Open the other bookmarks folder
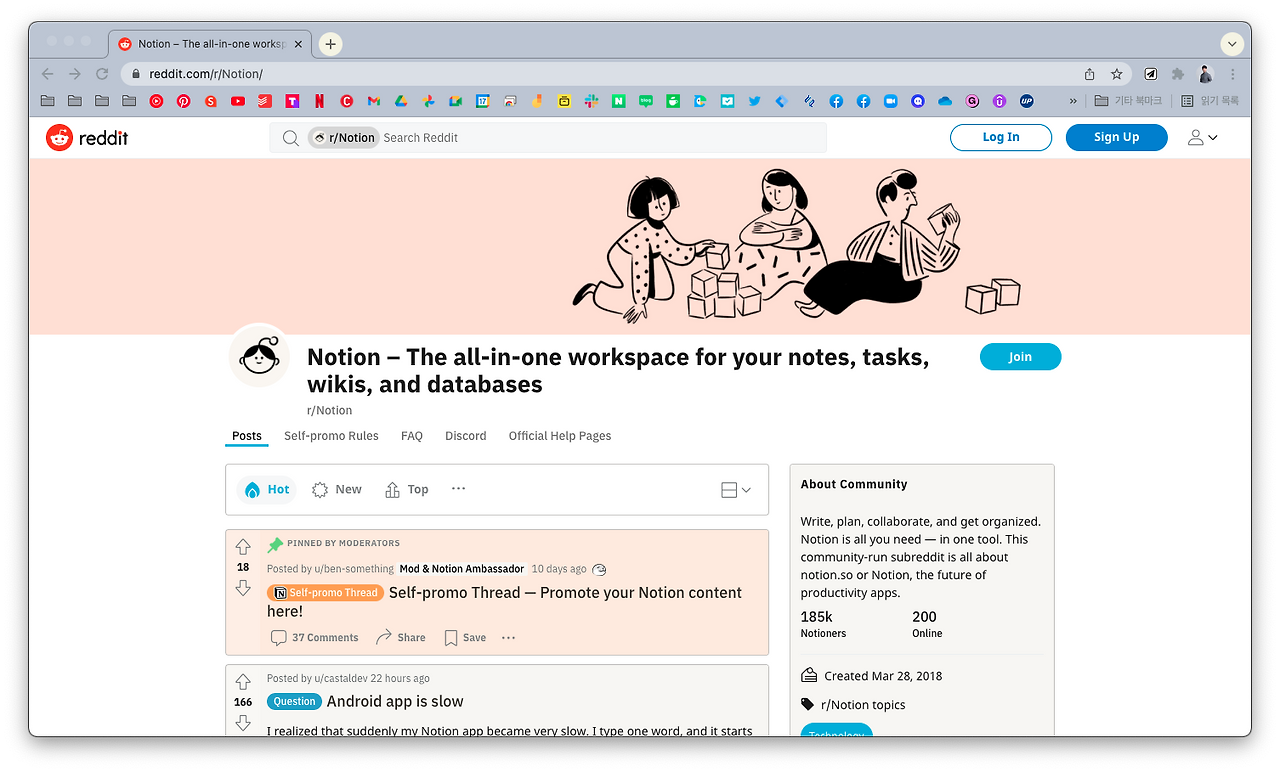Screen dimensions: 1280x772 point(1130,101)
